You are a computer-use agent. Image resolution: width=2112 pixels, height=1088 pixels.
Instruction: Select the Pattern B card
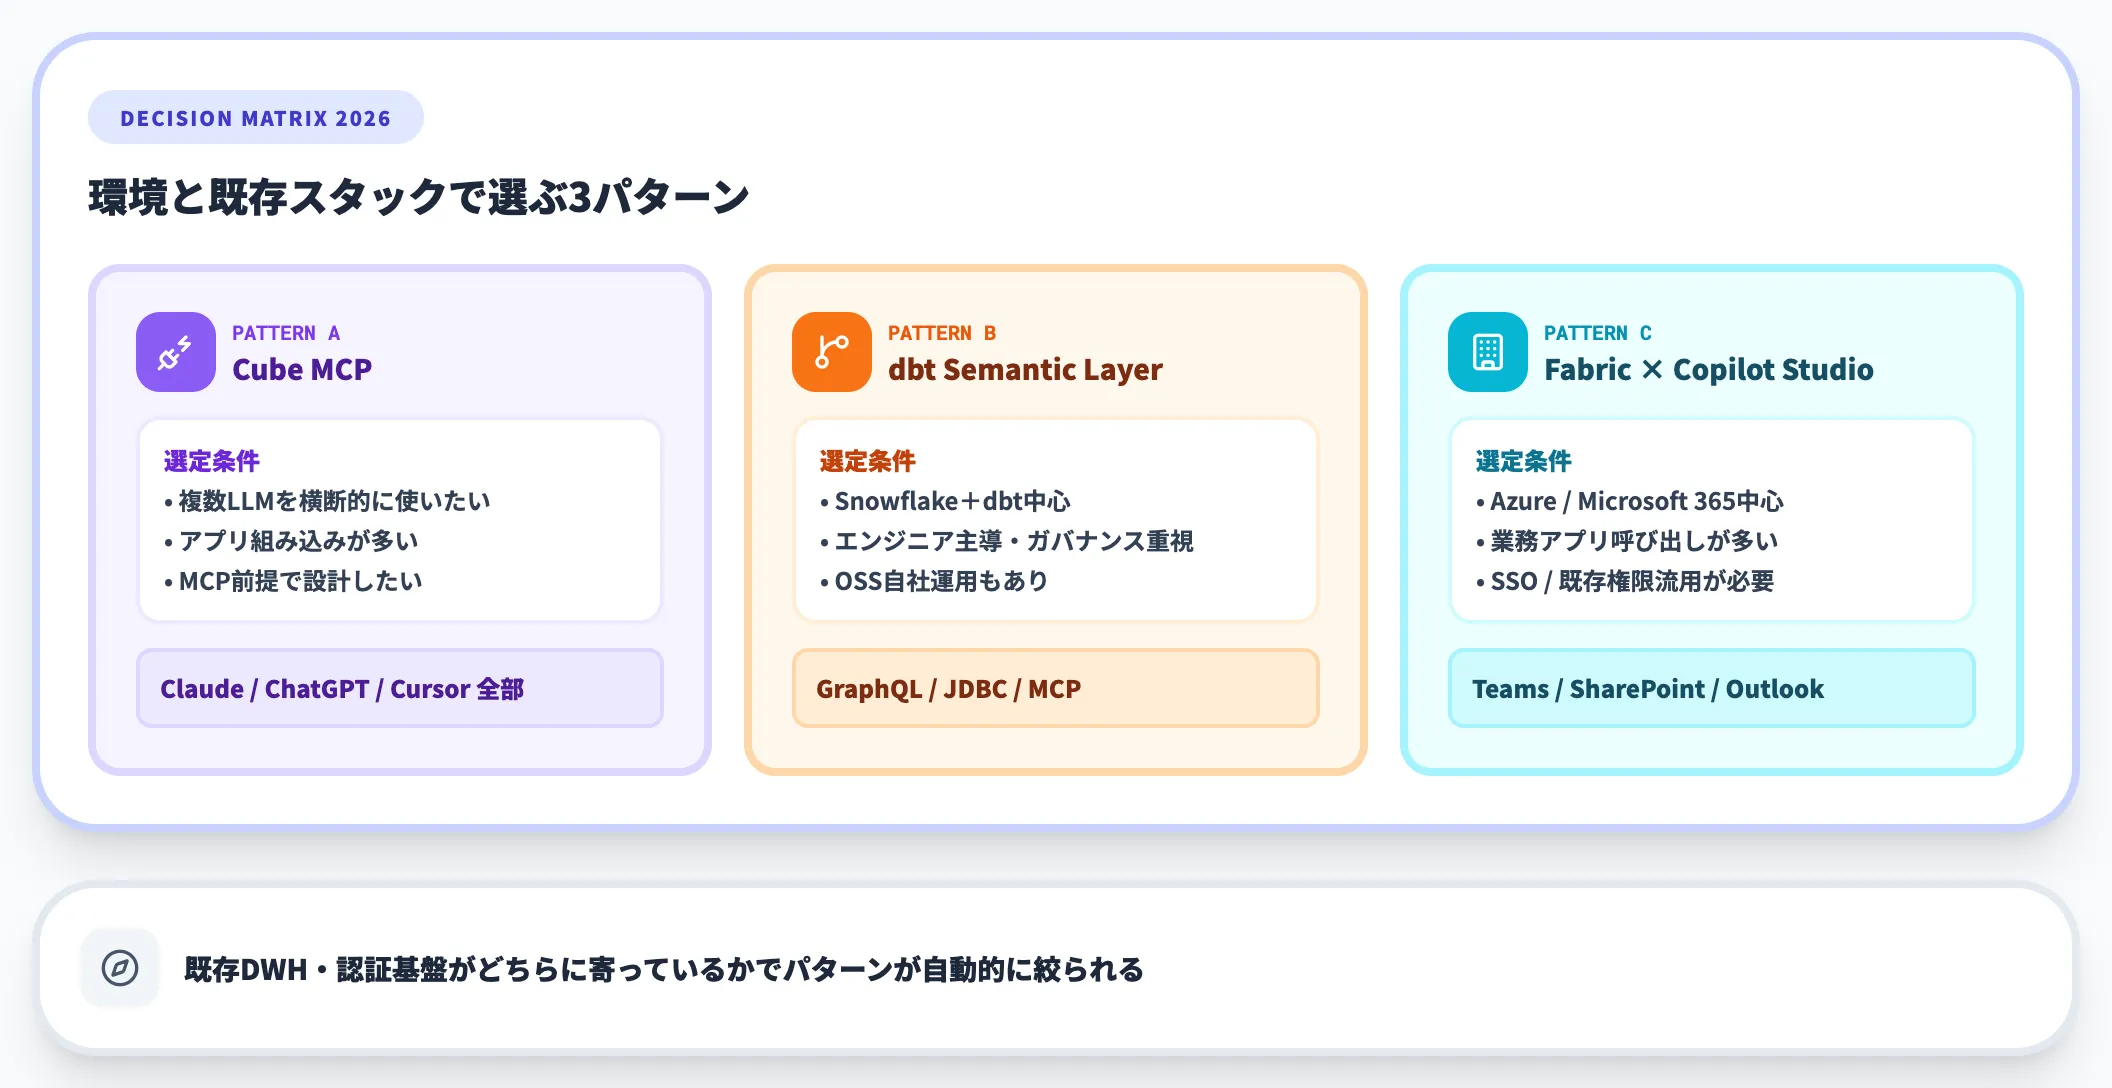tap(1055, 518)
